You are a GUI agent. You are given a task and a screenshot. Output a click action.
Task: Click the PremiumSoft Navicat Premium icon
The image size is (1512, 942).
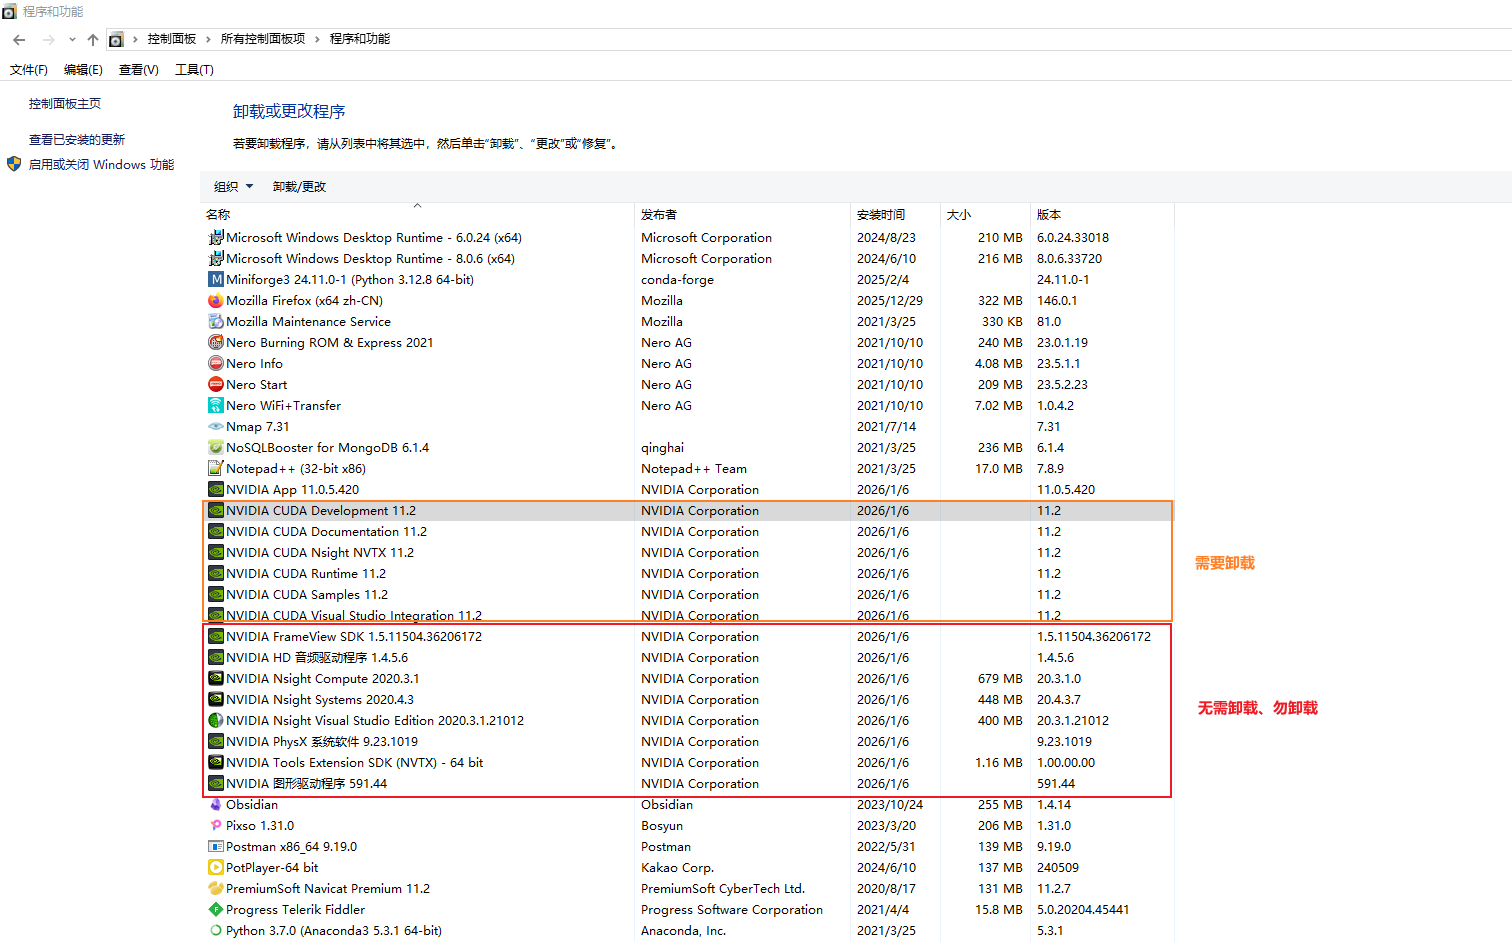215,889
